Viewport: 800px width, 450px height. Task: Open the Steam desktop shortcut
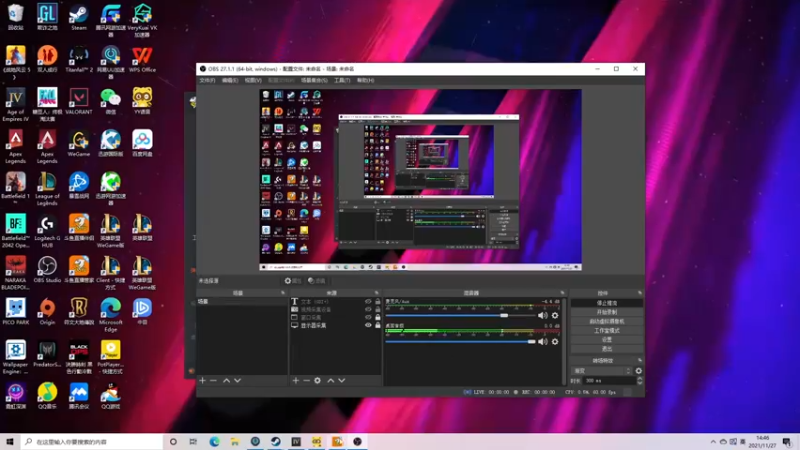coord(79,17)
